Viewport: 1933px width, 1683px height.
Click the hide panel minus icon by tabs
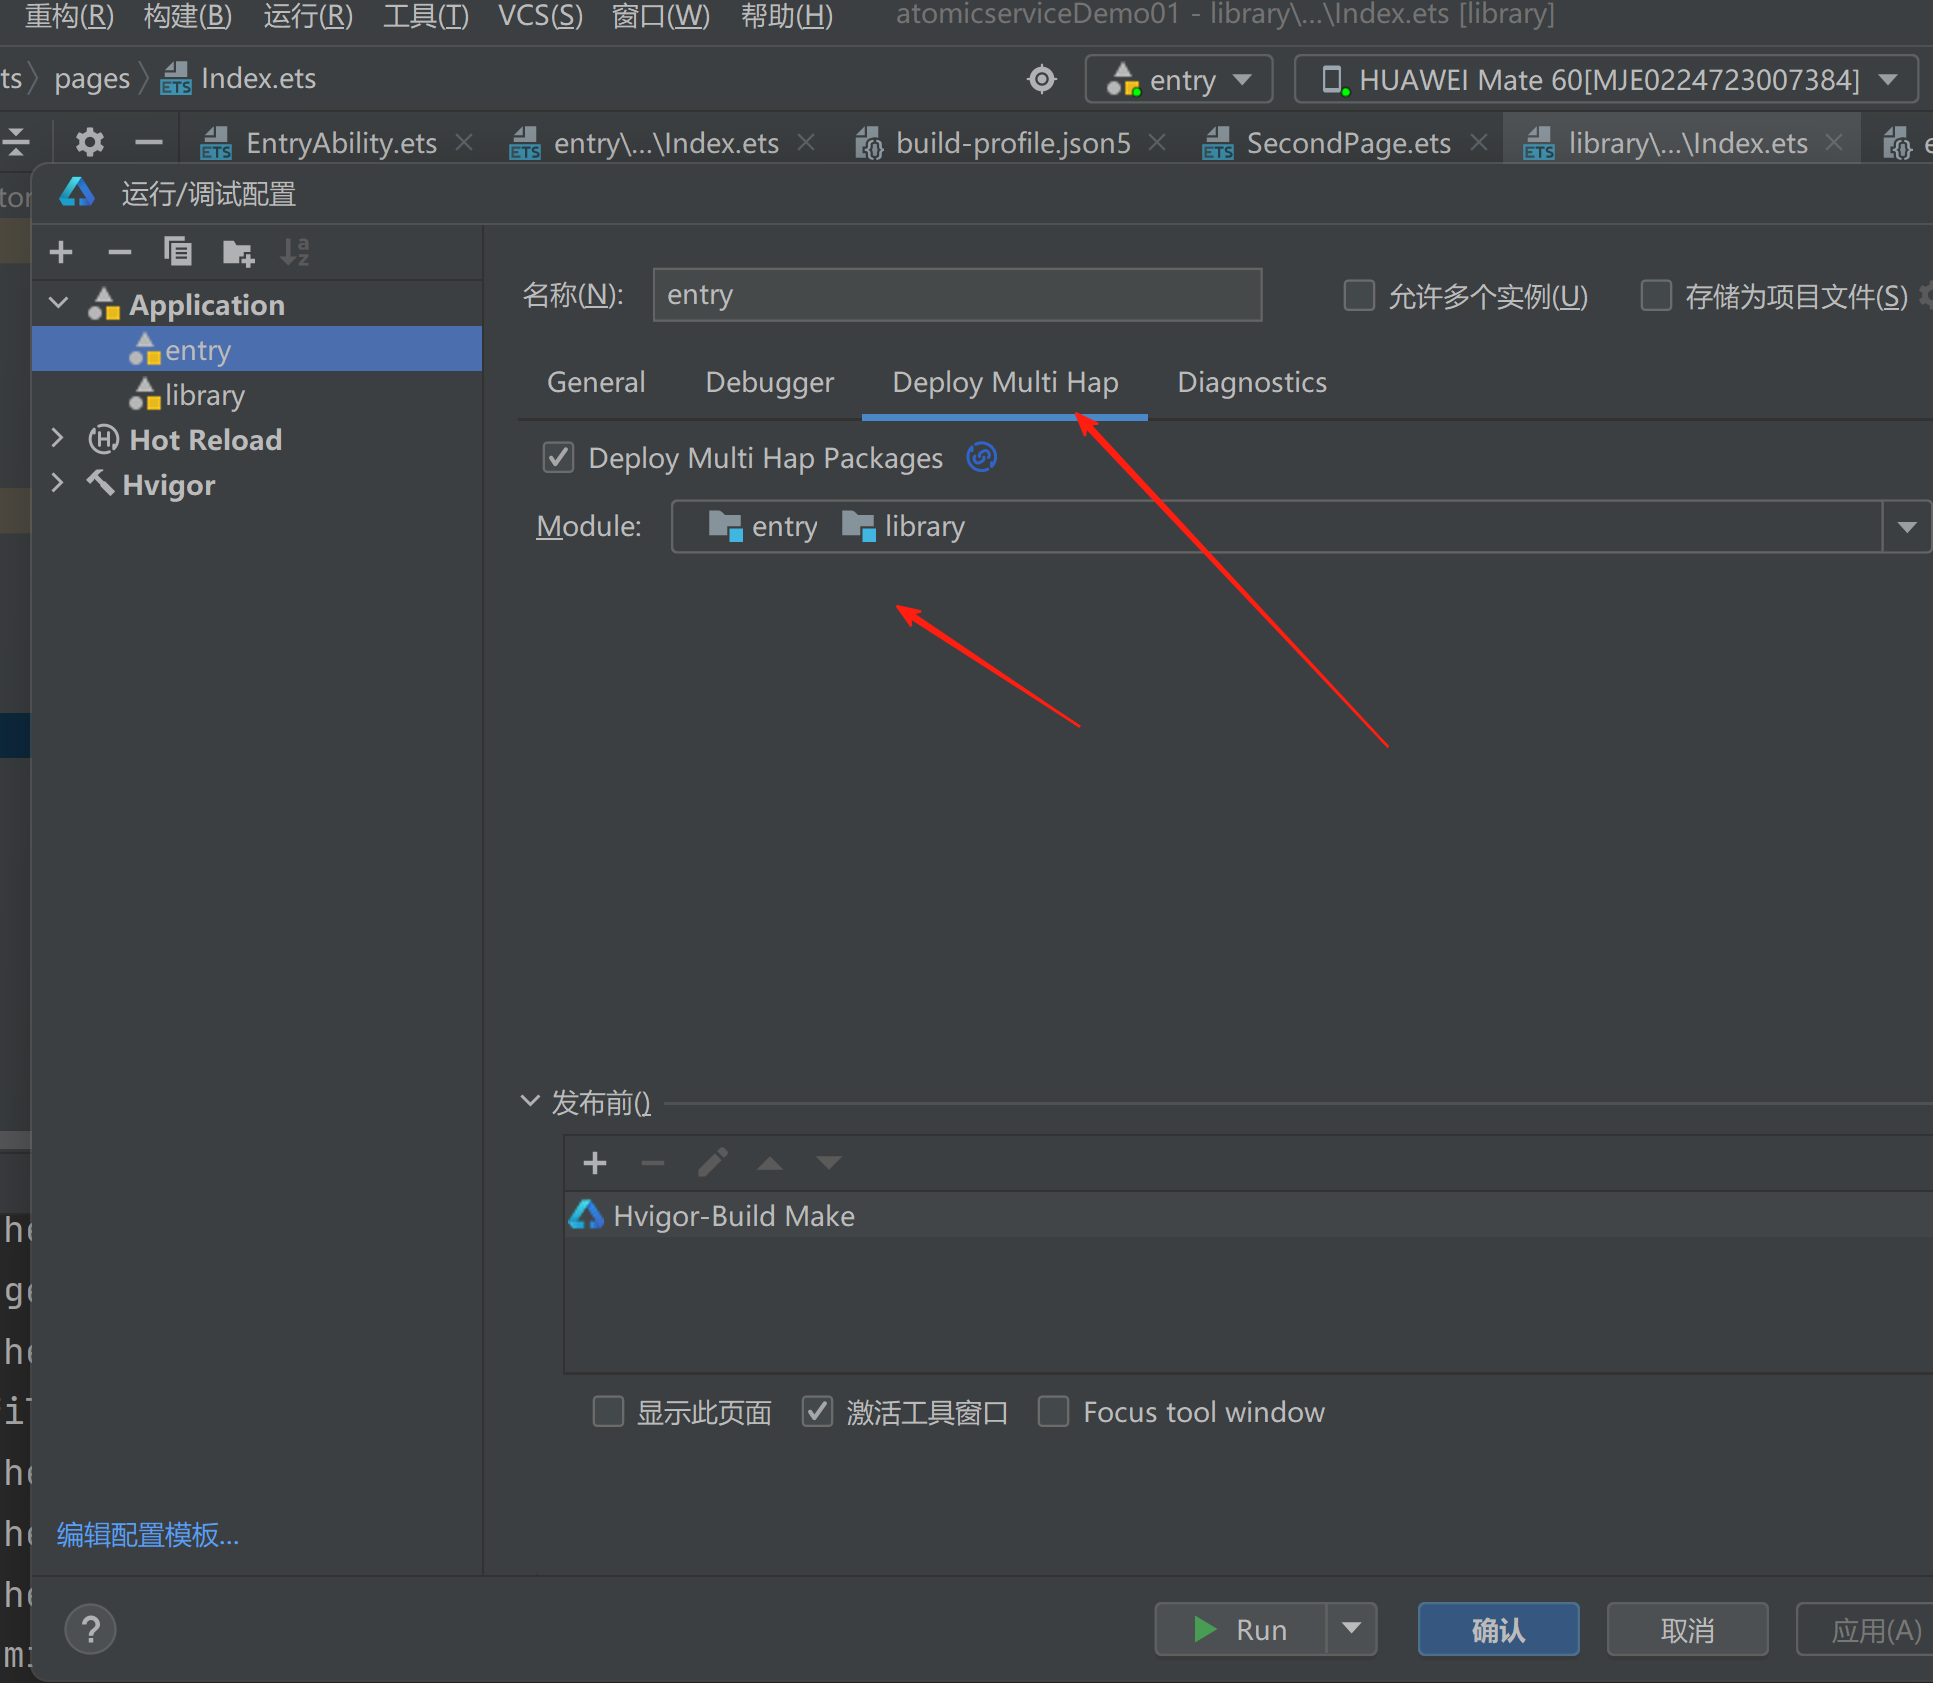click(x=148, y=142)
